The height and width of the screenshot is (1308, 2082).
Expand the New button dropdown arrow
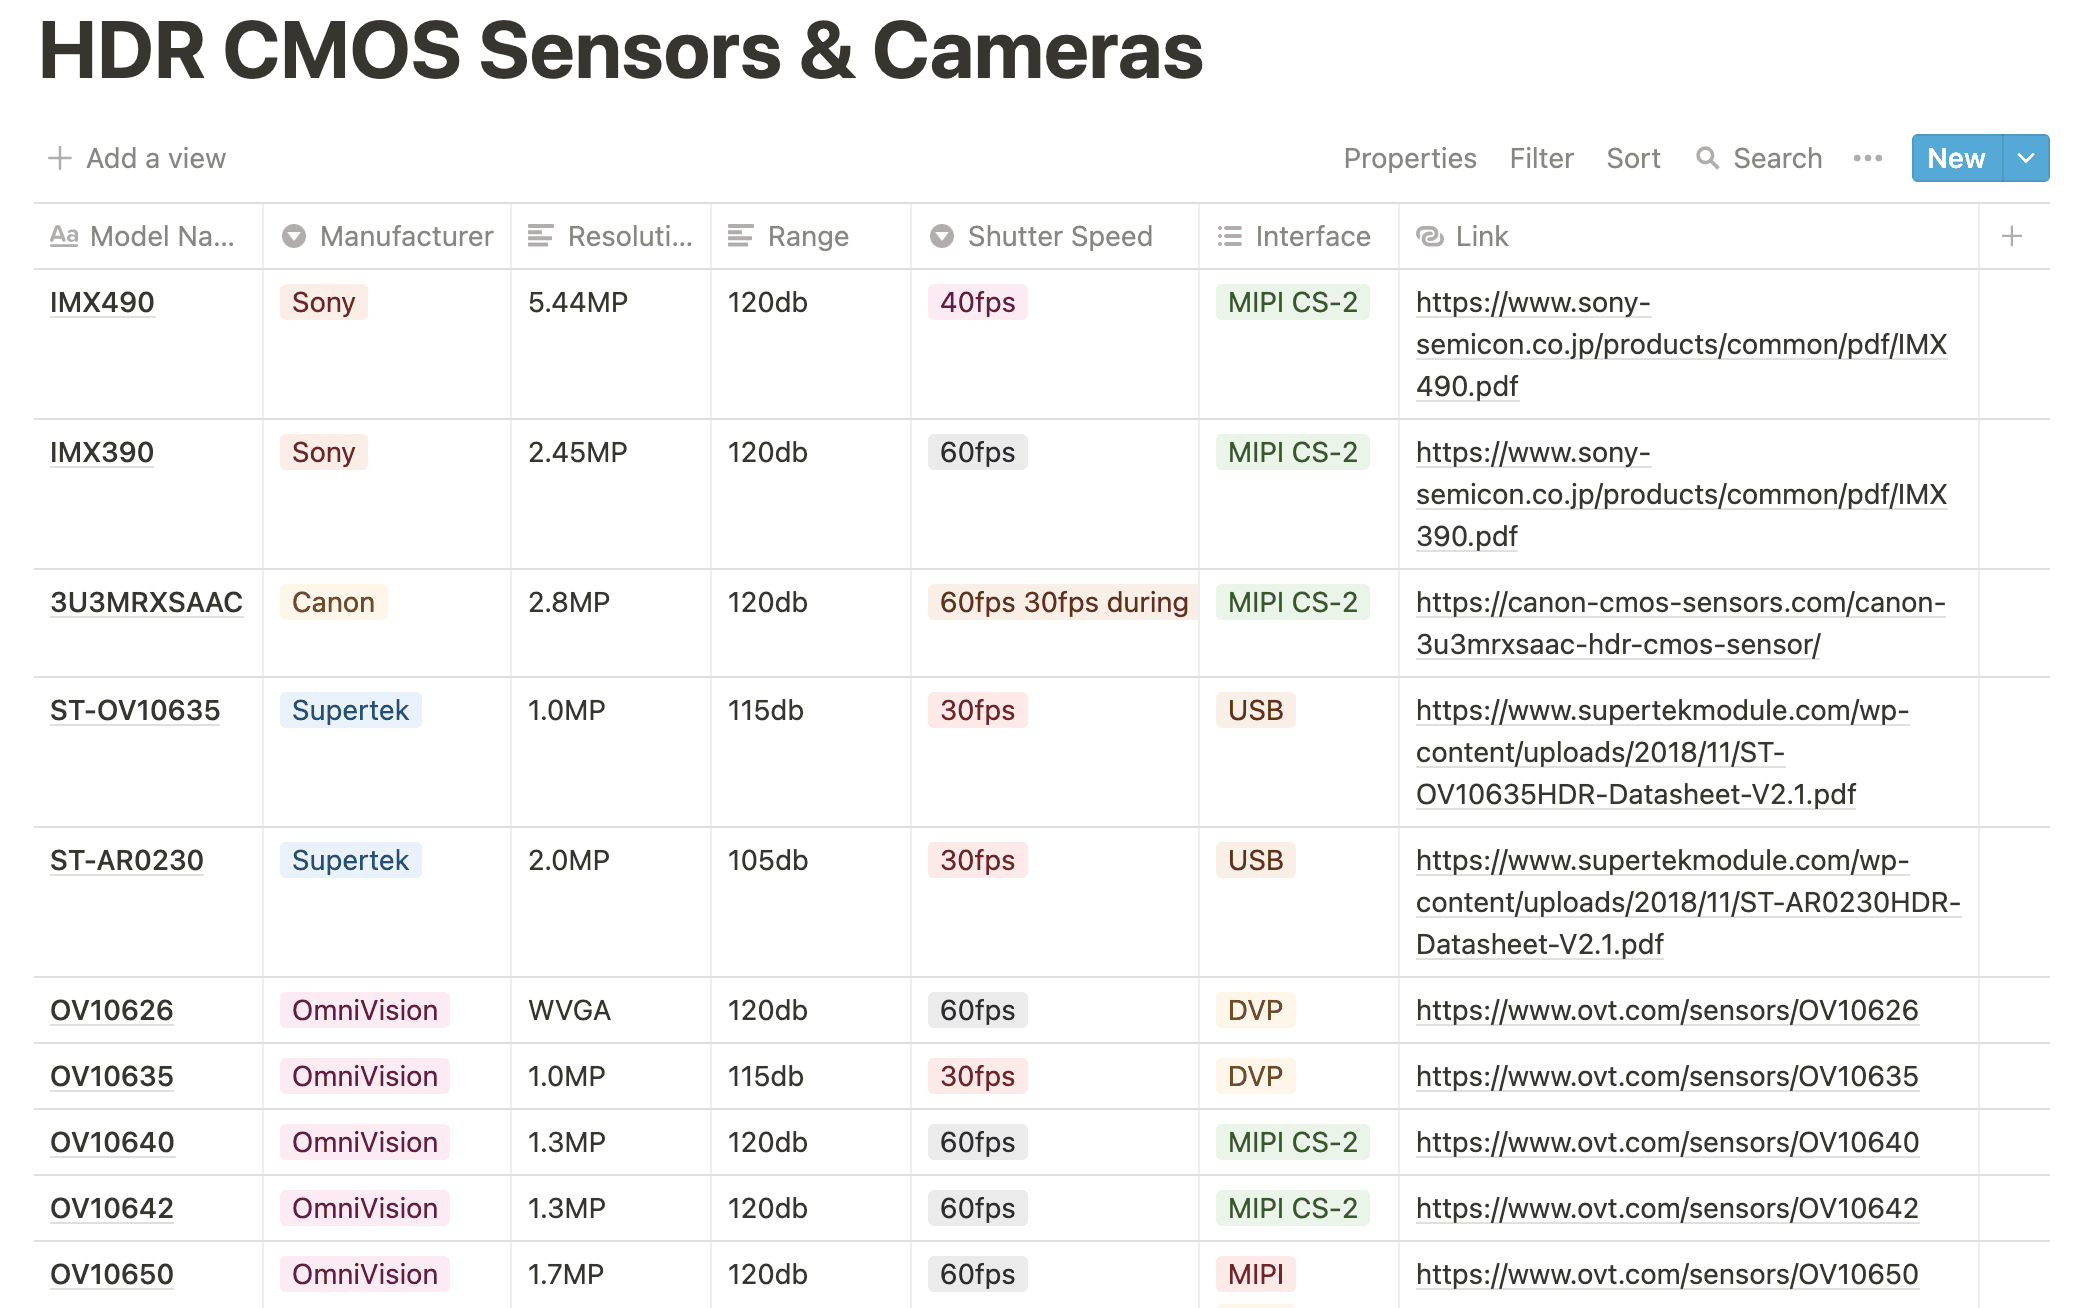click(x=2026, y=158)
